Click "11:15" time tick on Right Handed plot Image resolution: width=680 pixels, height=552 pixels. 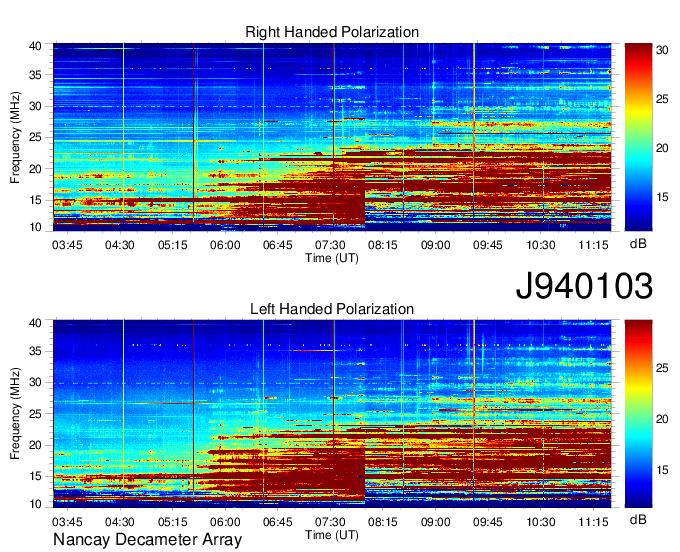coord(594,245)
